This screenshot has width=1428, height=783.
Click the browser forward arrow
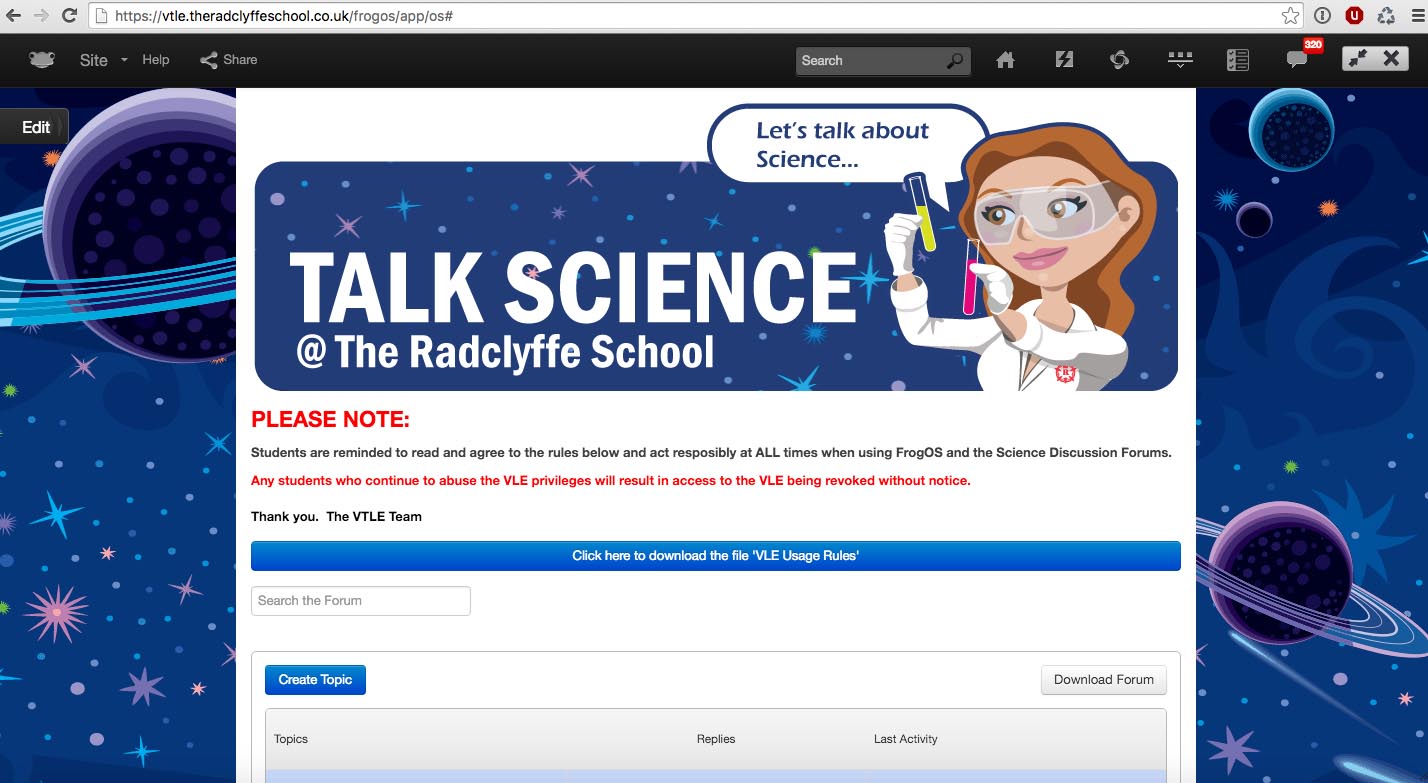tap(41, 16)
